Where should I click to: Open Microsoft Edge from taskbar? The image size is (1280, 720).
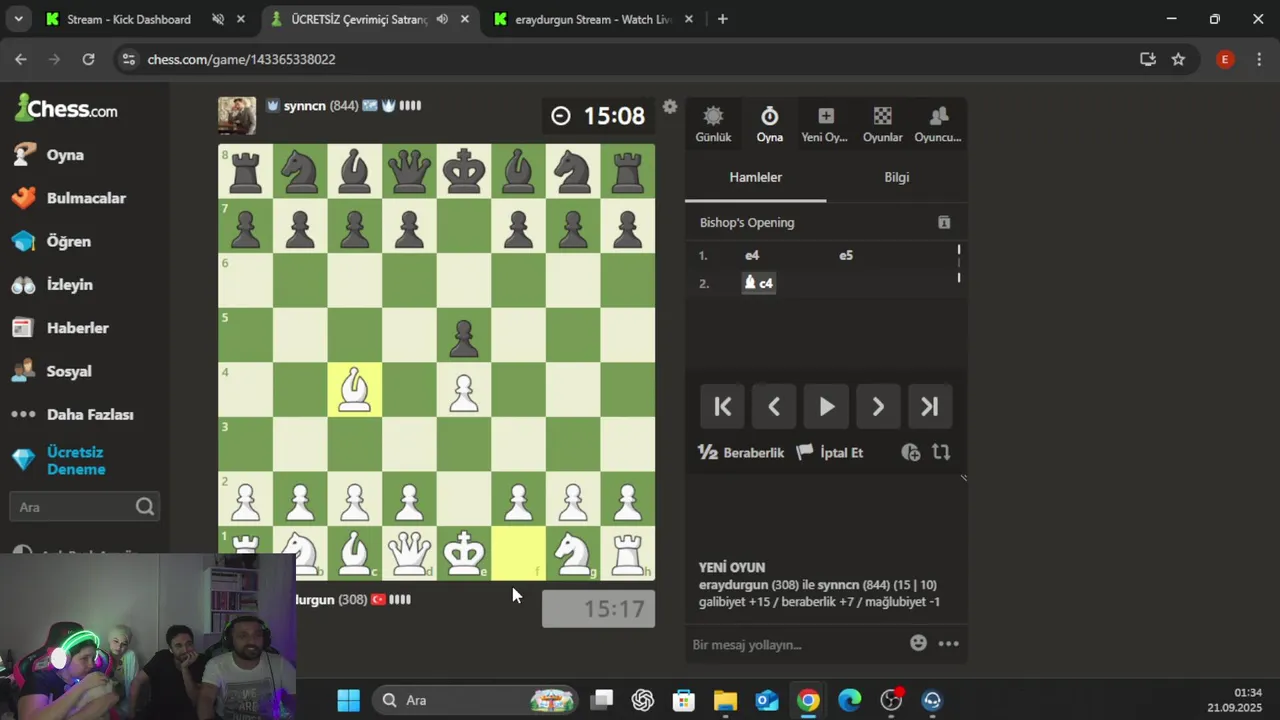[x=849, y=700]
